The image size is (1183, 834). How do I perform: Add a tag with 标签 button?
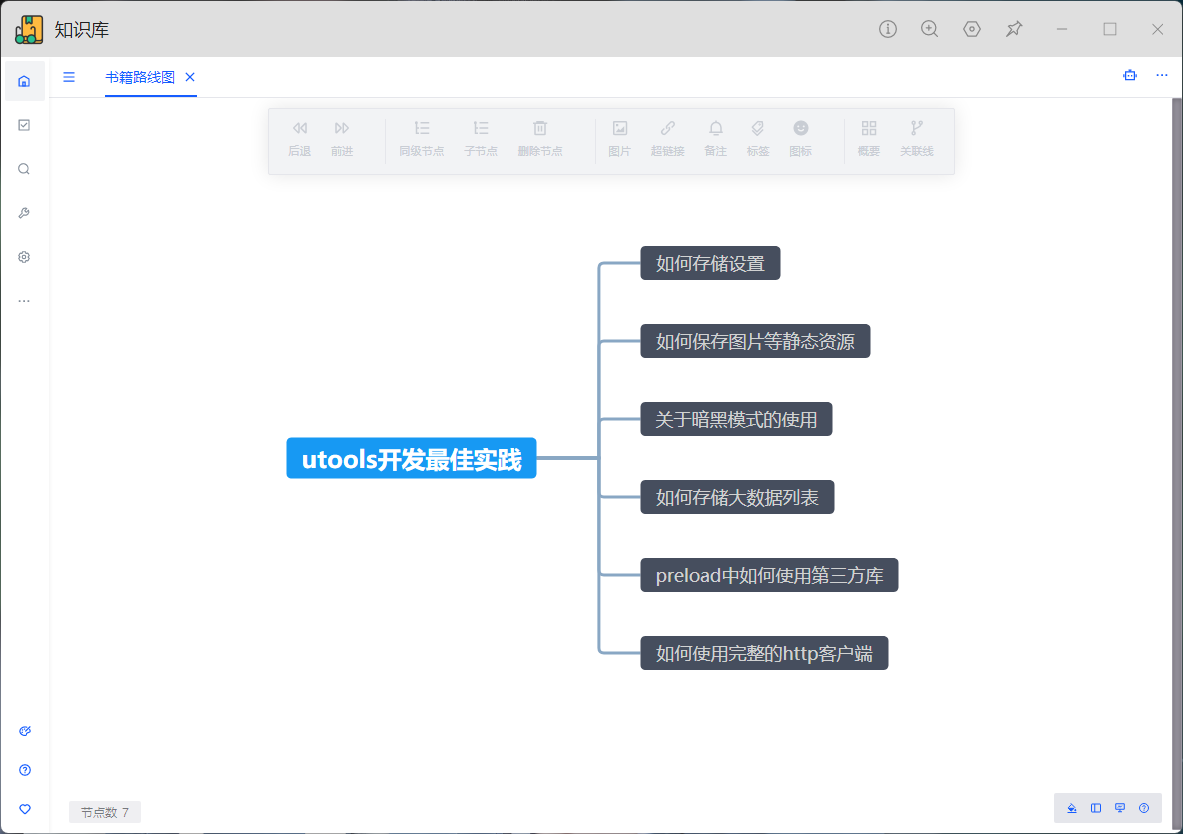tap(758, 139)
